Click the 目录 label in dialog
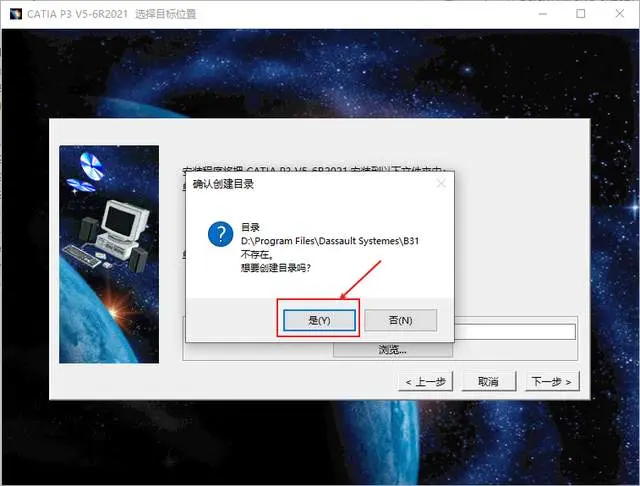This screenshot has height=486, width=640. point(250,227)
